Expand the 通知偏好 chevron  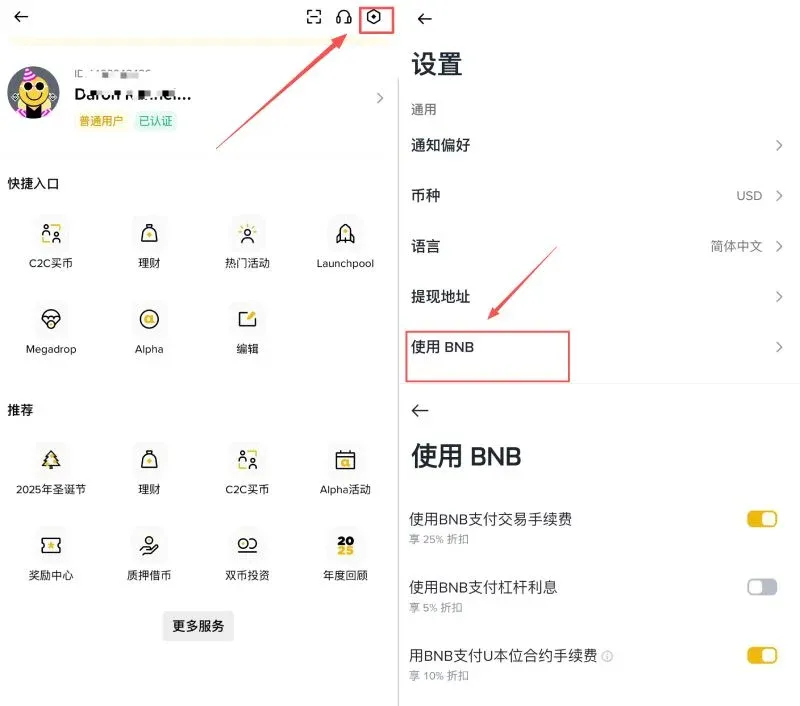[x=779, y=145]
